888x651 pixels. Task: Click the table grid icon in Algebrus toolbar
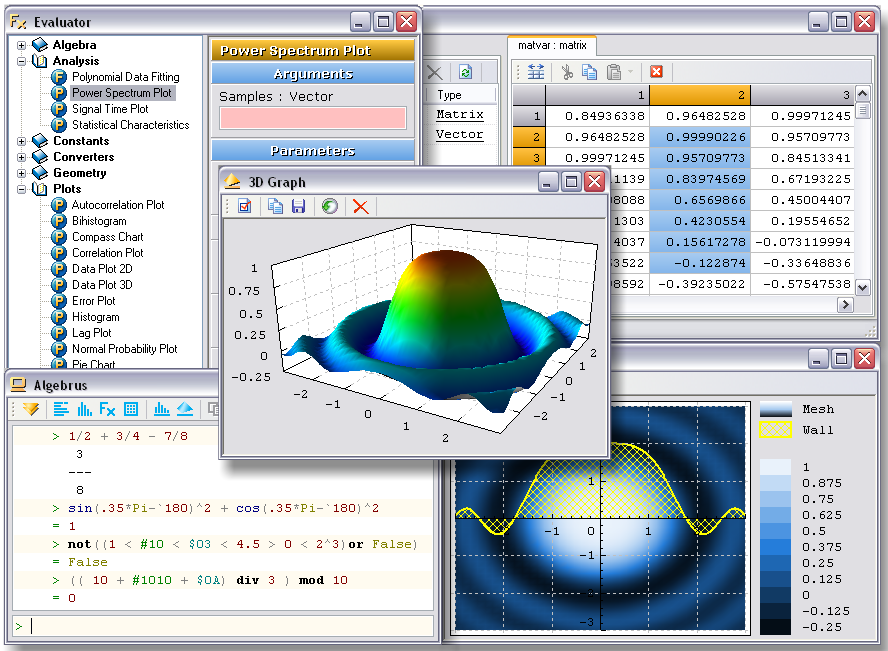click(x=131, y=409)
